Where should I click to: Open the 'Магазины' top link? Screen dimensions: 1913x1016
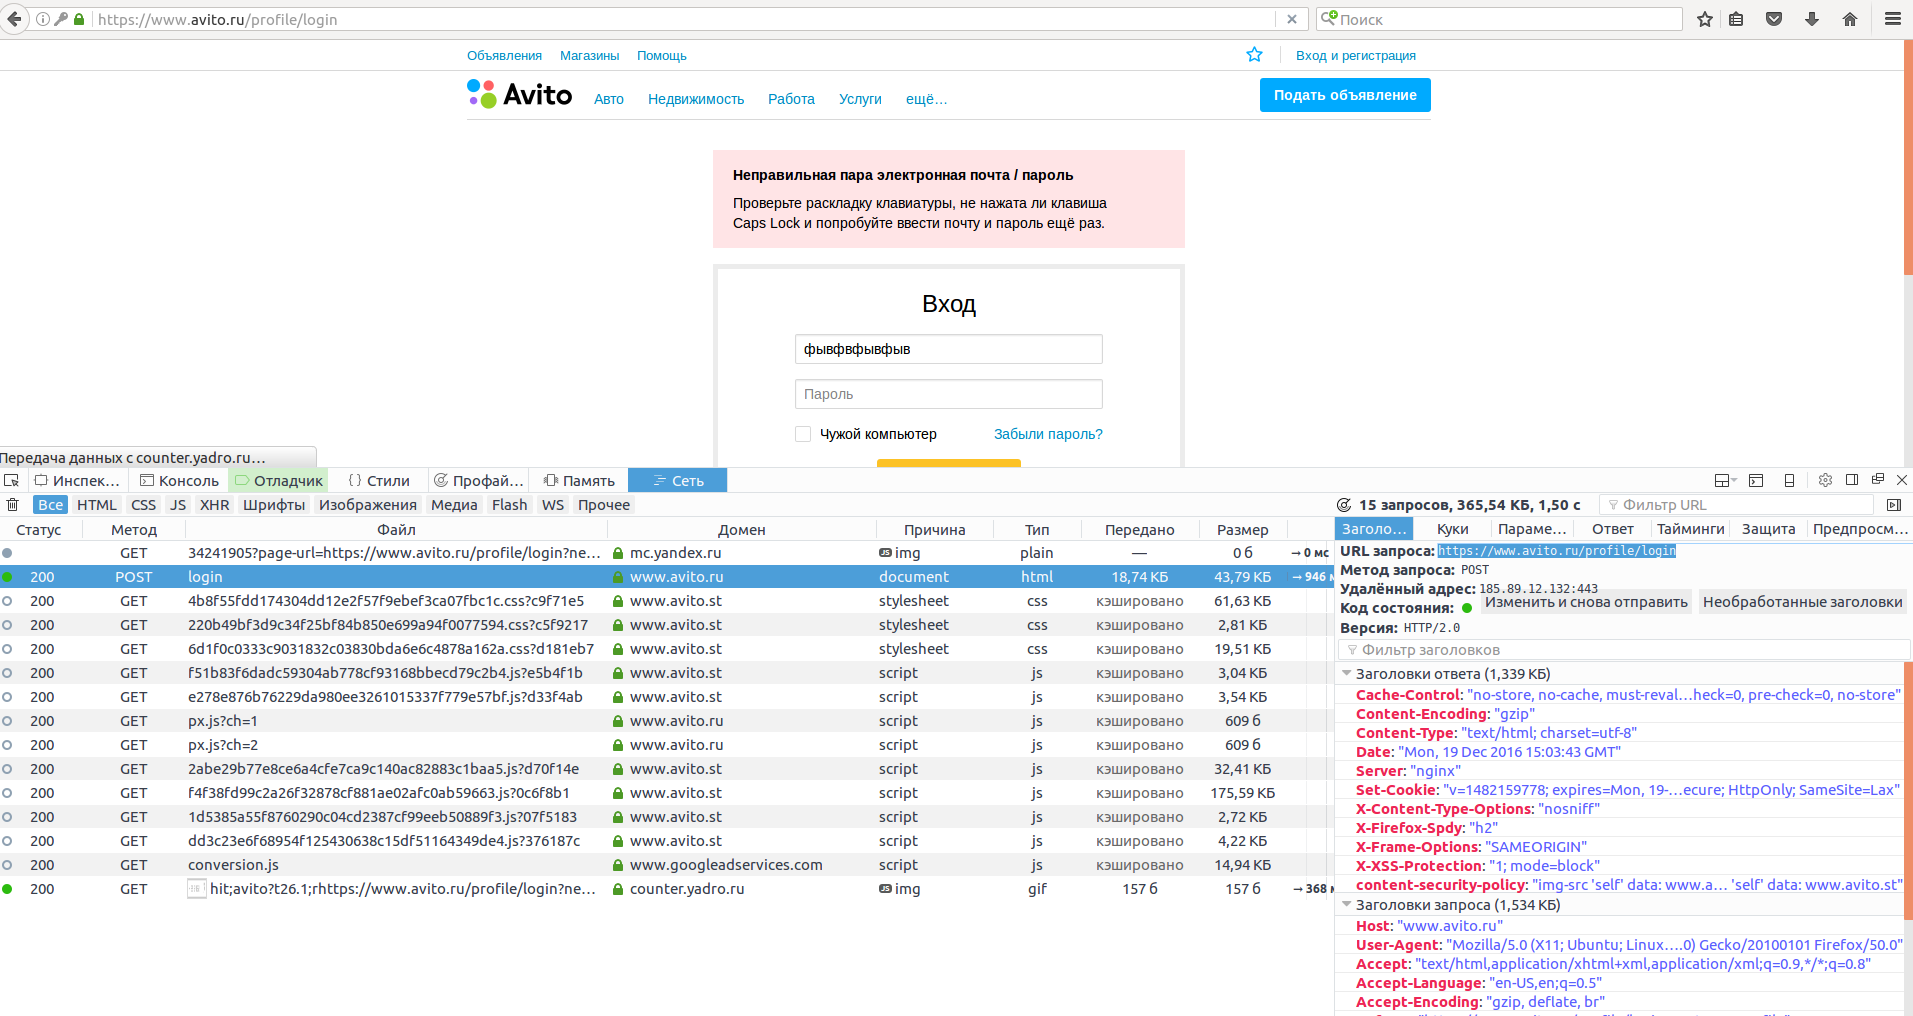point(589,55)
